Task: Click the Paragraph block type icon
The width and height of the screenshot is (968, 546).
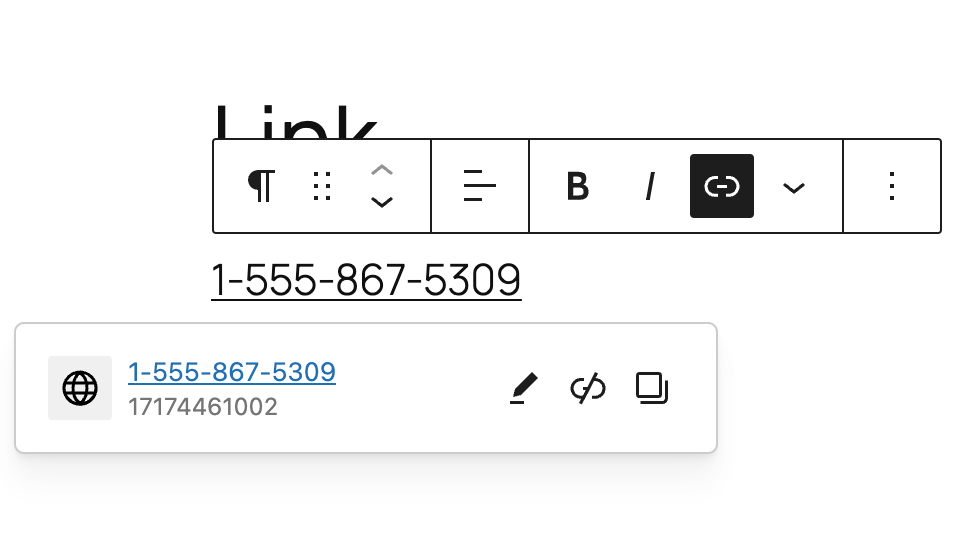Action: pos(261,186)
